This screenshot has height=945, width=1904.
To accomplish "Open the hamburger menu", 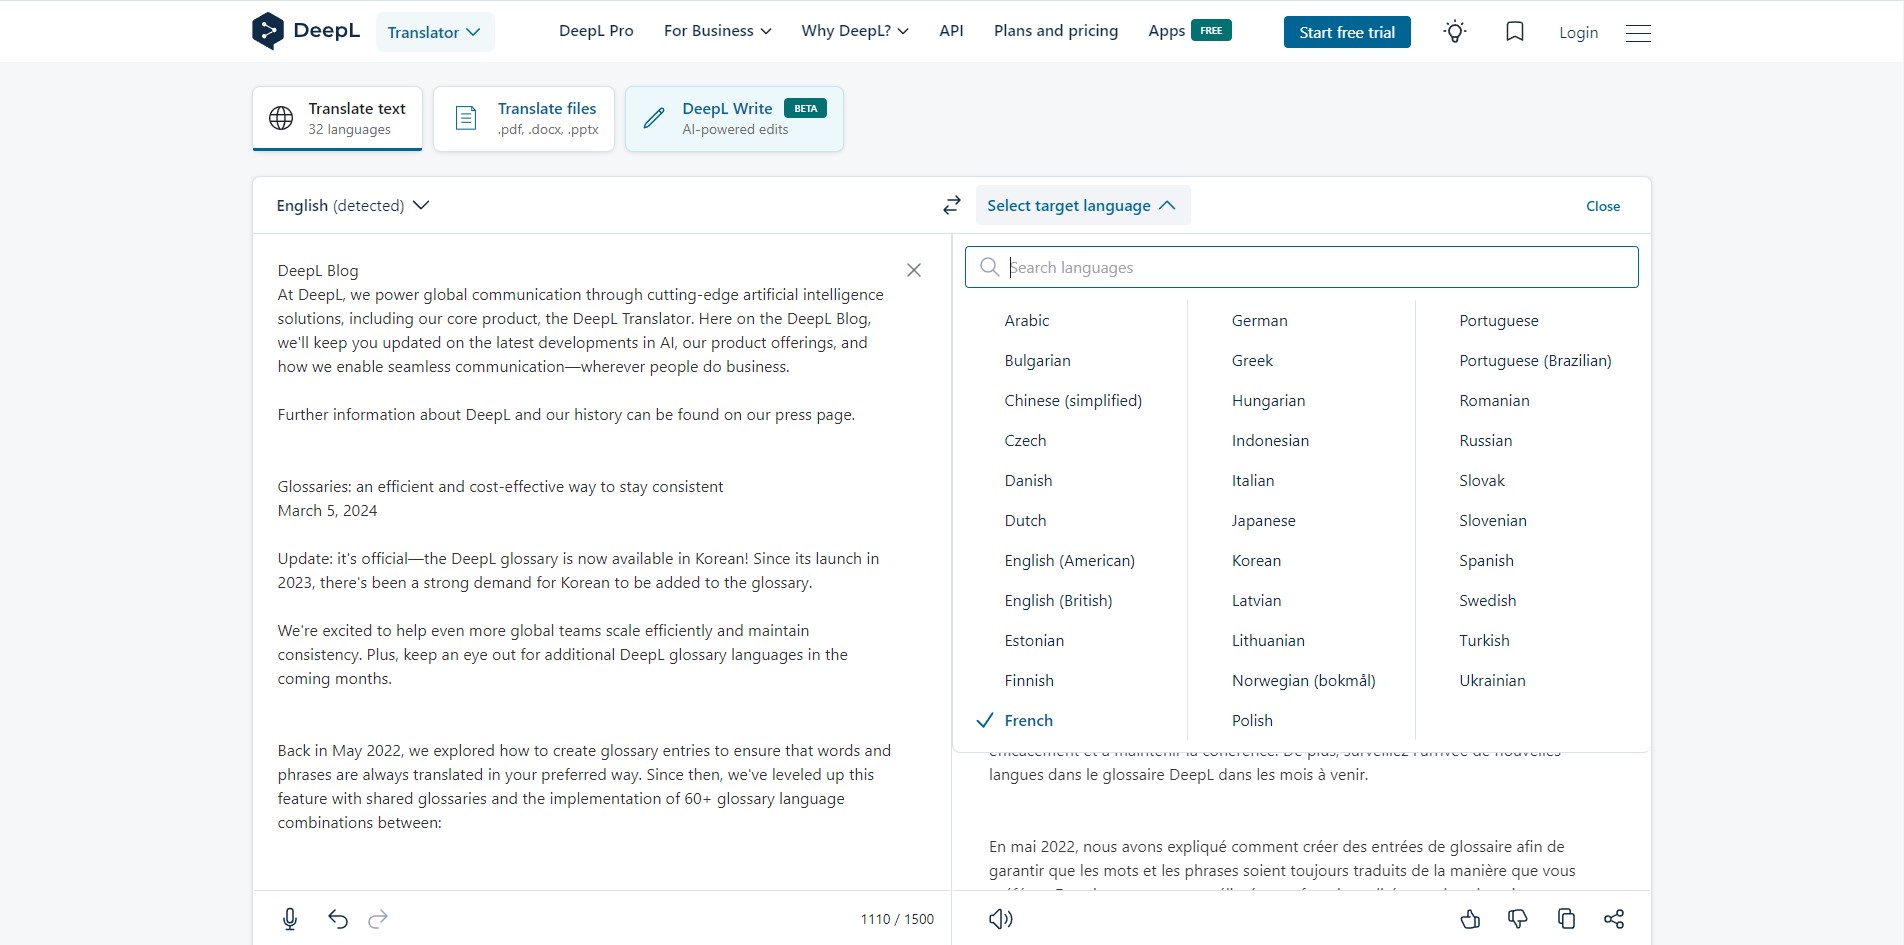I will 1638,33.
